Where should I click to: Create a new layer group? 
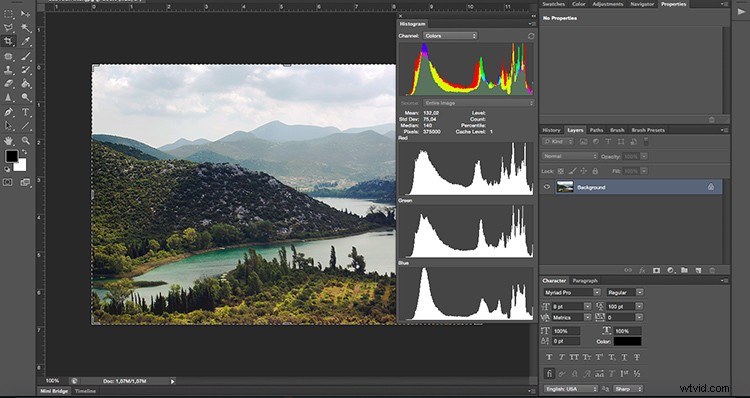(684, 270)
